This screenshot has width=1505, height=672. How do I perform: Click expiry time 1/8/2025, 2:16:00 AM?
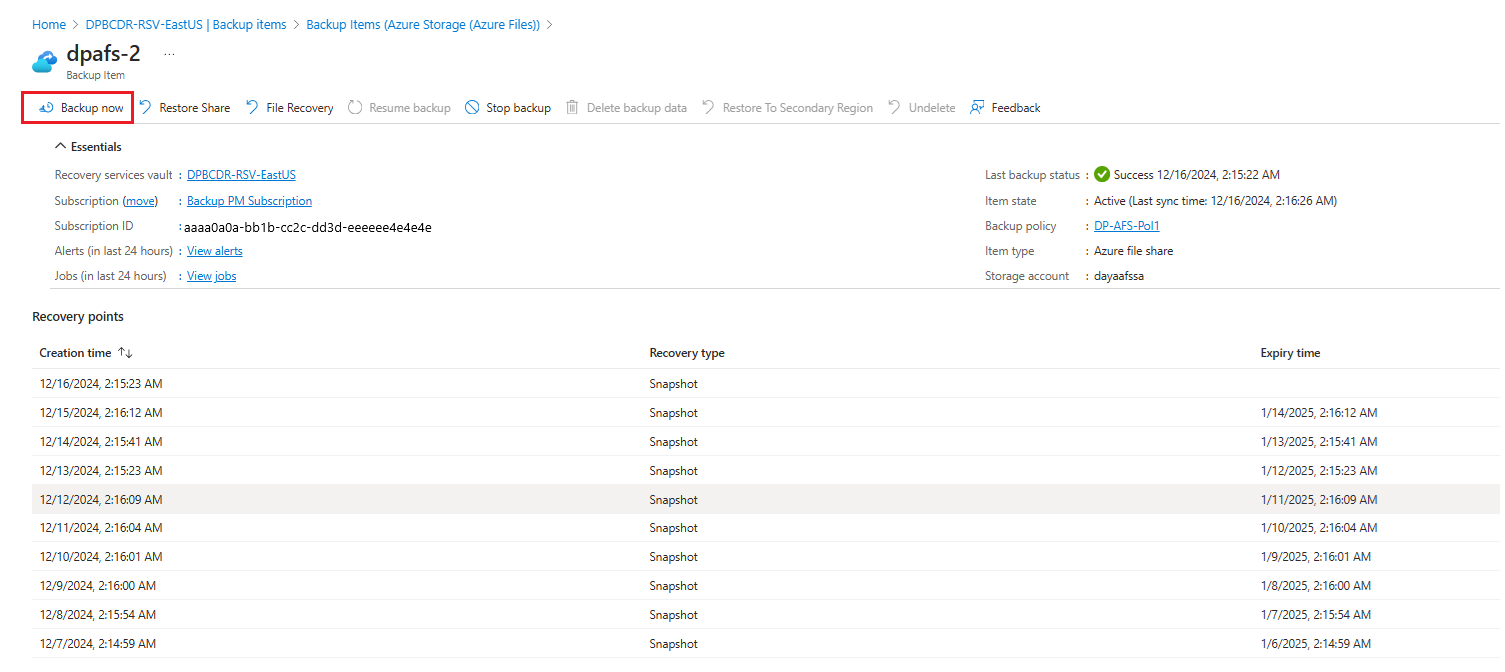coord(1316,586)
